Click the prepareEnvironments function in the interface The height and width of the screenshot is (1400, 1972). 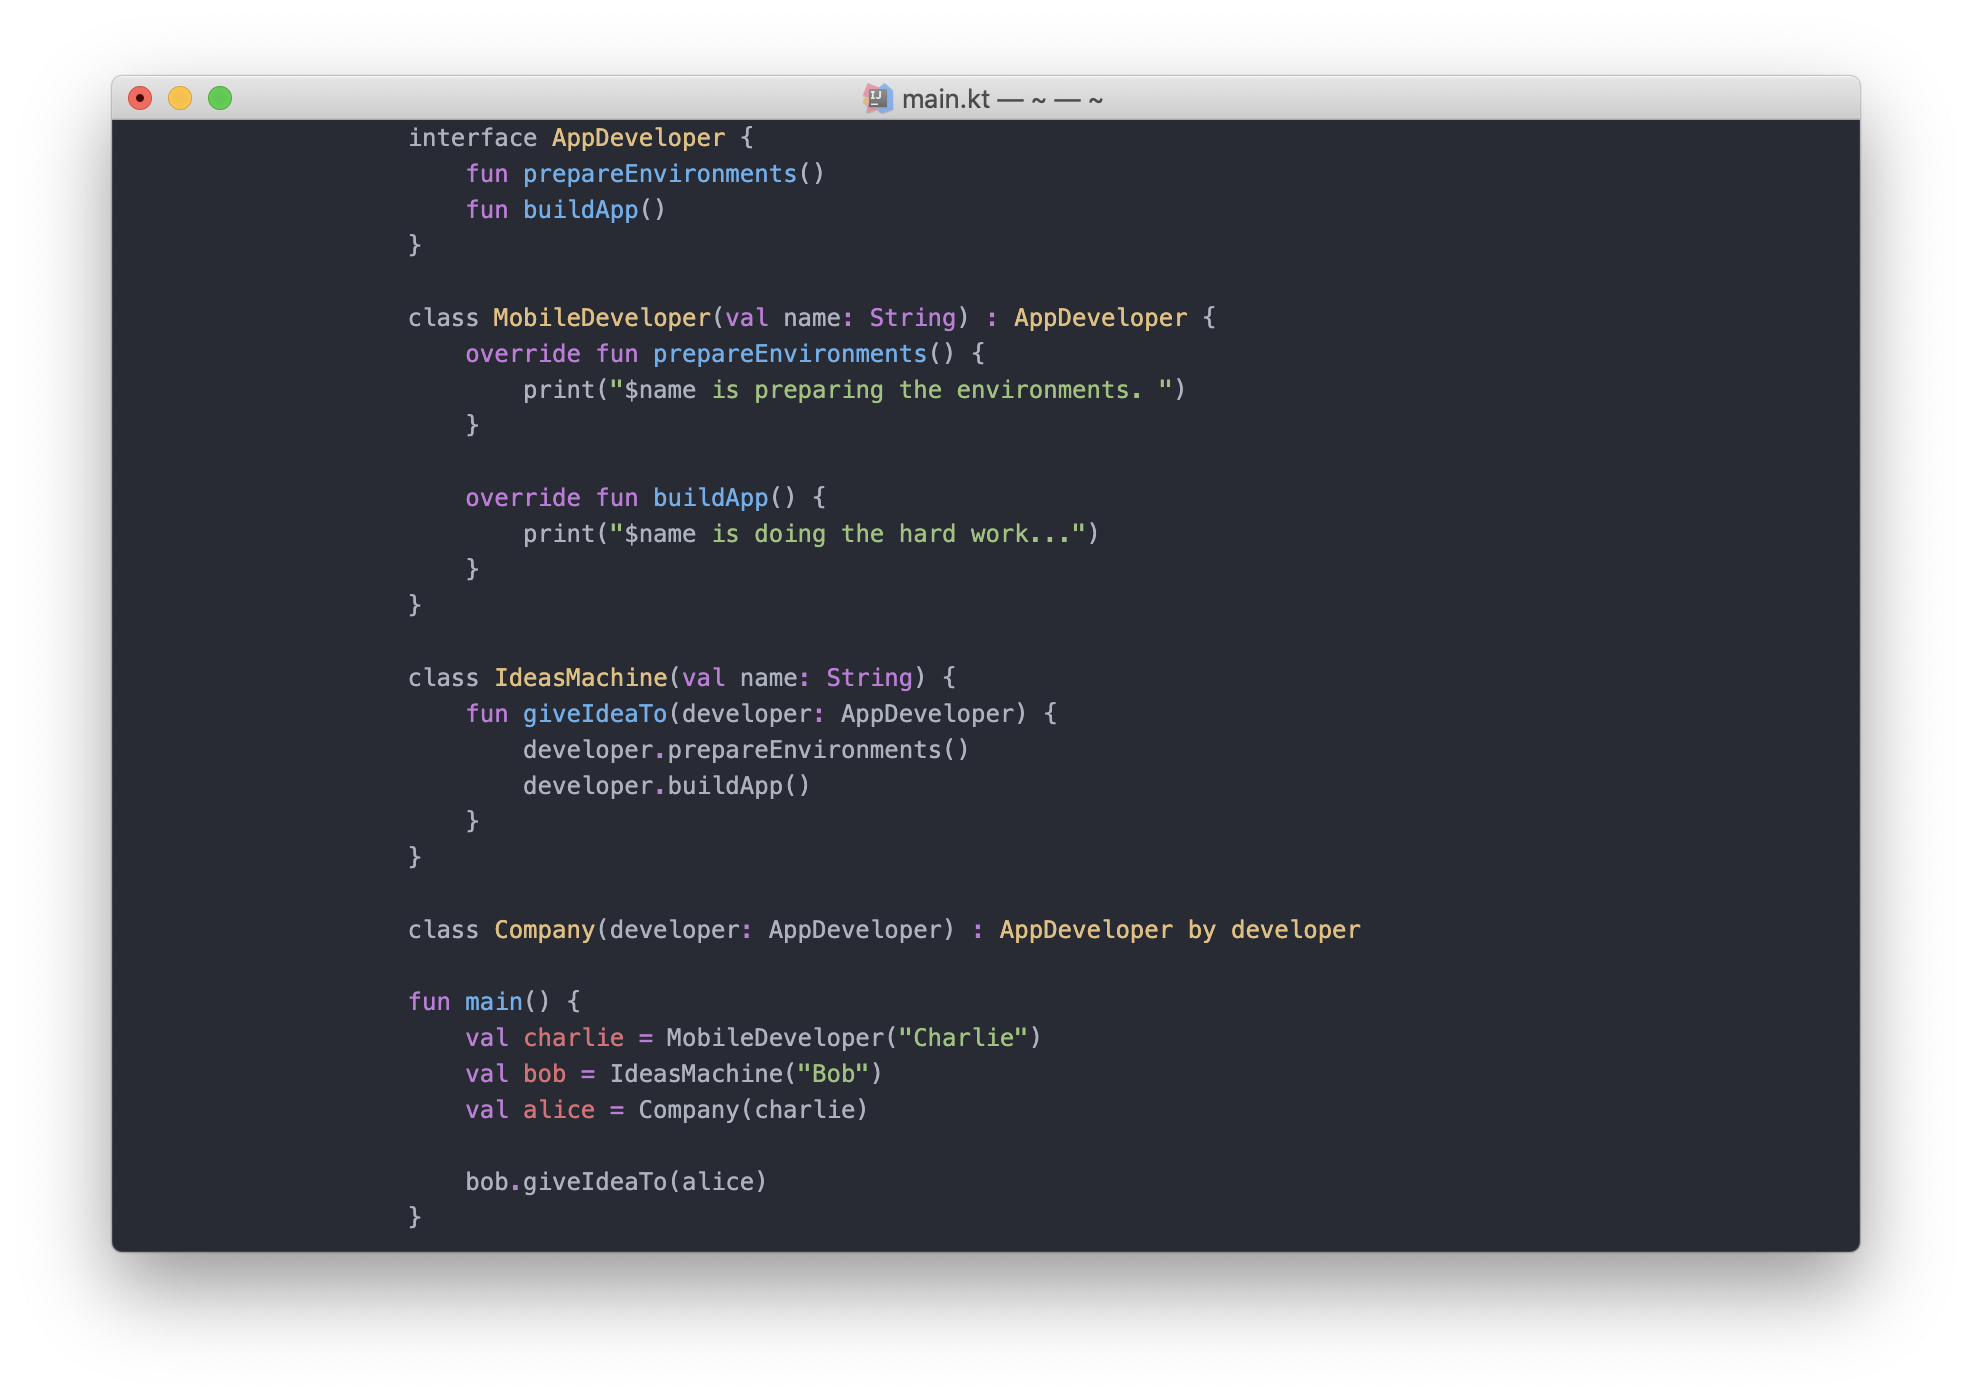click(659, 174)
